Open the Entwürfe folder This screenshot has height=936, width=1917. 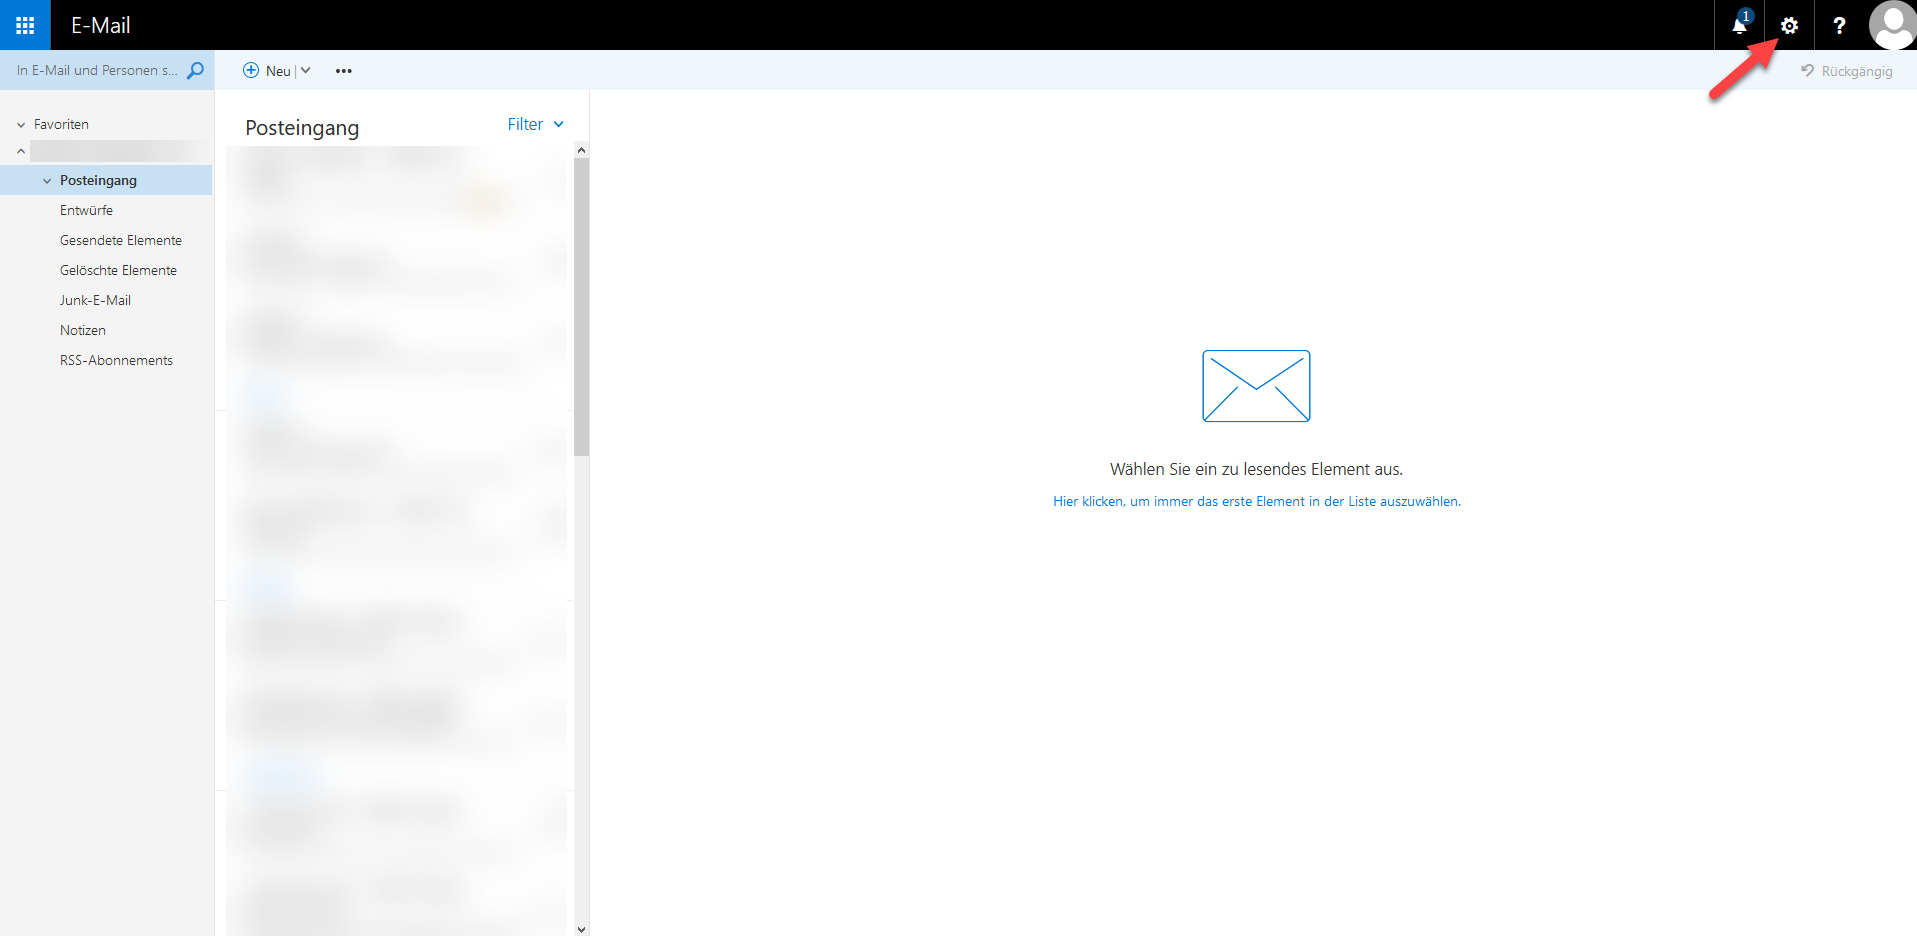pos(86,210)
